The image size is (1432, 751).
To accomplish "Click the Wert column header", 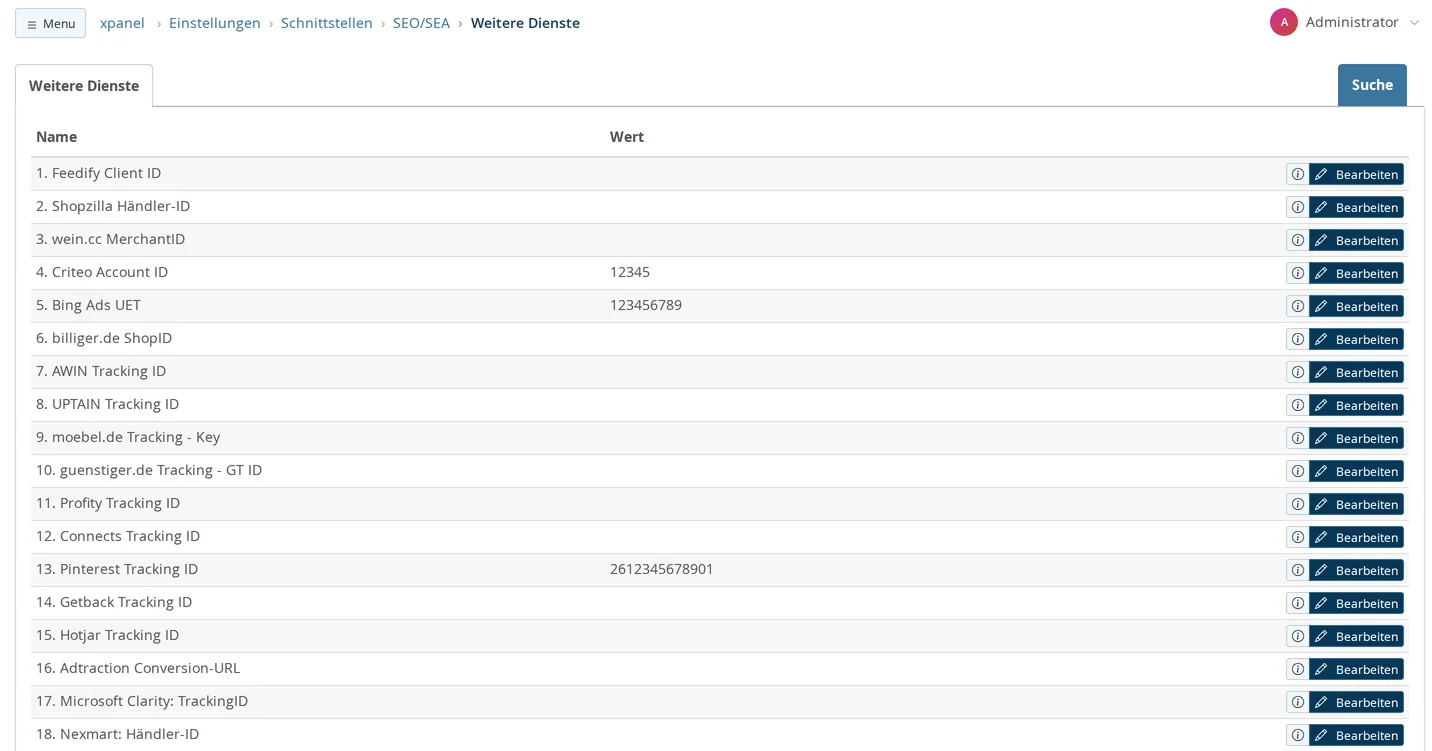I will [x=627, y=137].
